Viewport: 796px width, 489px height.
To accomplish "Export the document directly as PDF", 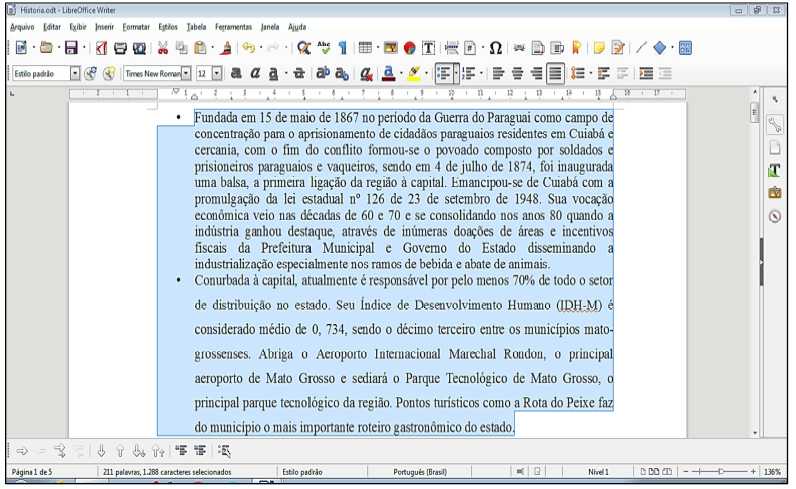I will [x=101, y=48].
